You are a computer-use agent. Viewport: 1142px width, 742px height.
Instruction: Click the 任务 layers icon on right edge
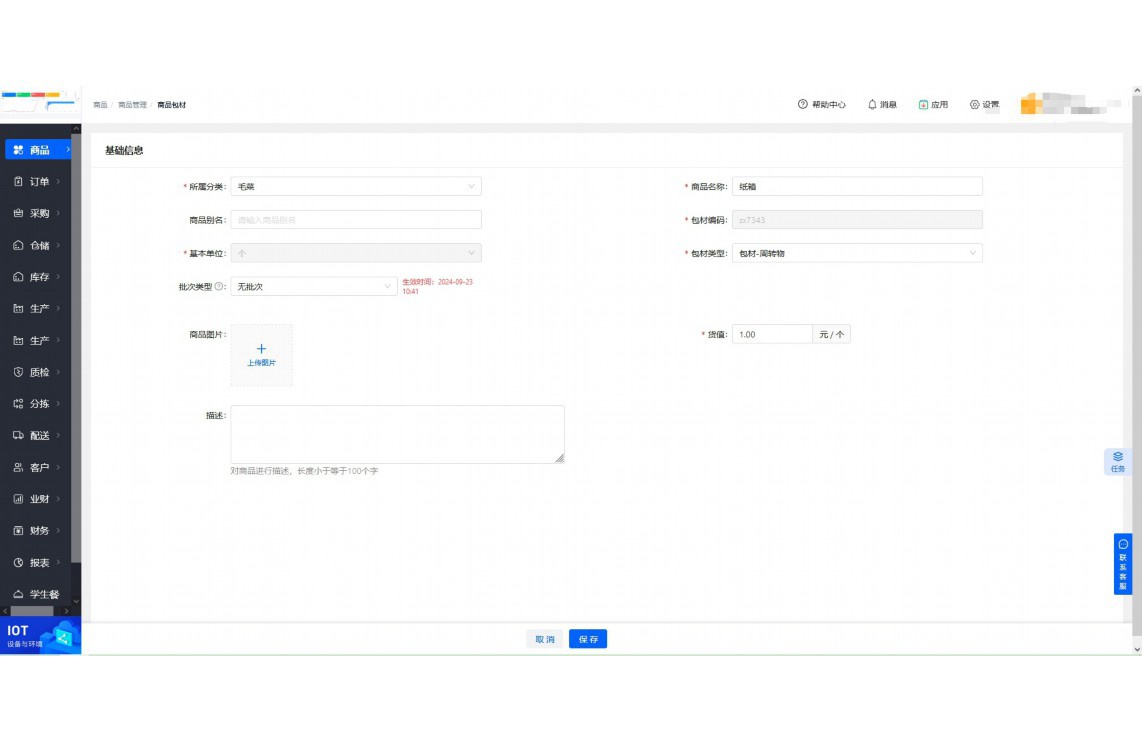tap(1118, 457)
